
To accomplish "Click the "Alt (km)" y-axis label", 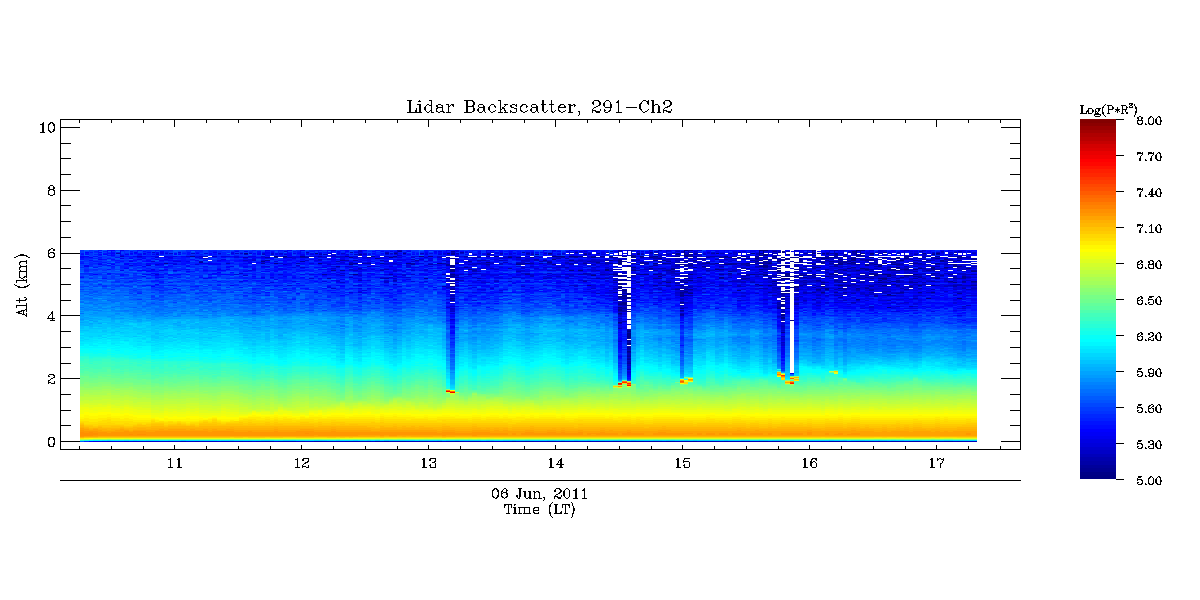I will point(21,286).
